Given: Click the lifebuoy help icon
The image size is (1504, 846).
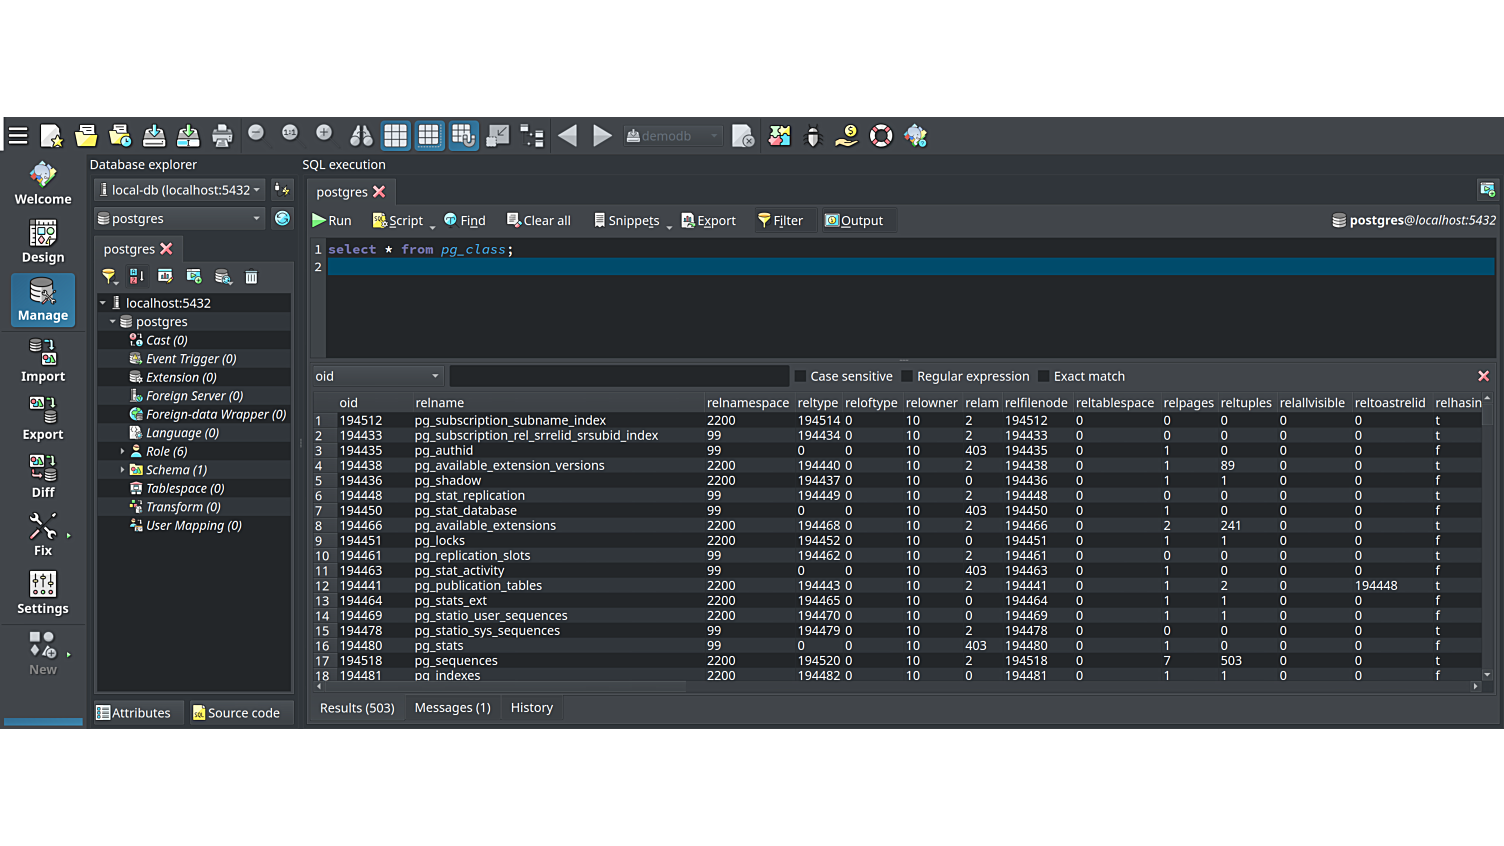Looking at the screenshot, I should coord(881,136).
